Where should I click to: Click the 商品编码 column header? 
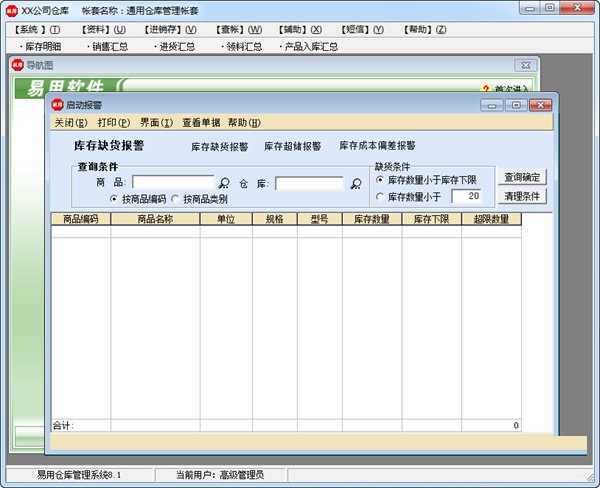pyautogui.click(x=81, y=219)
